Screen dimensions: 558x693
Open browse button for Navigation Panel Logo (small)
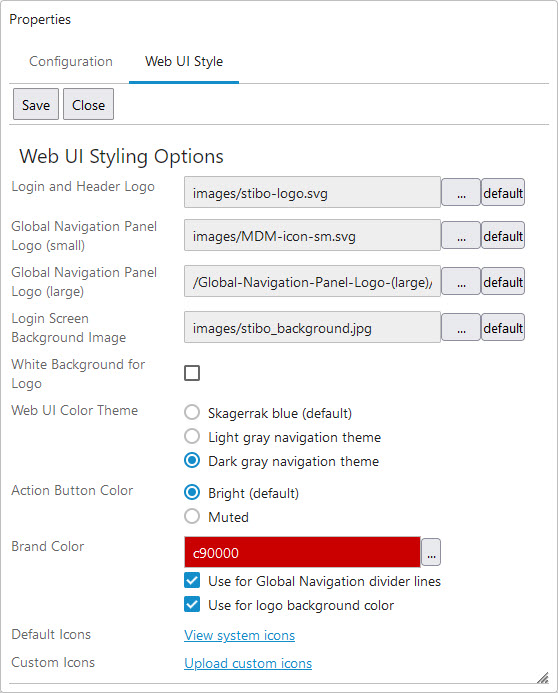[x=461, y=235]
